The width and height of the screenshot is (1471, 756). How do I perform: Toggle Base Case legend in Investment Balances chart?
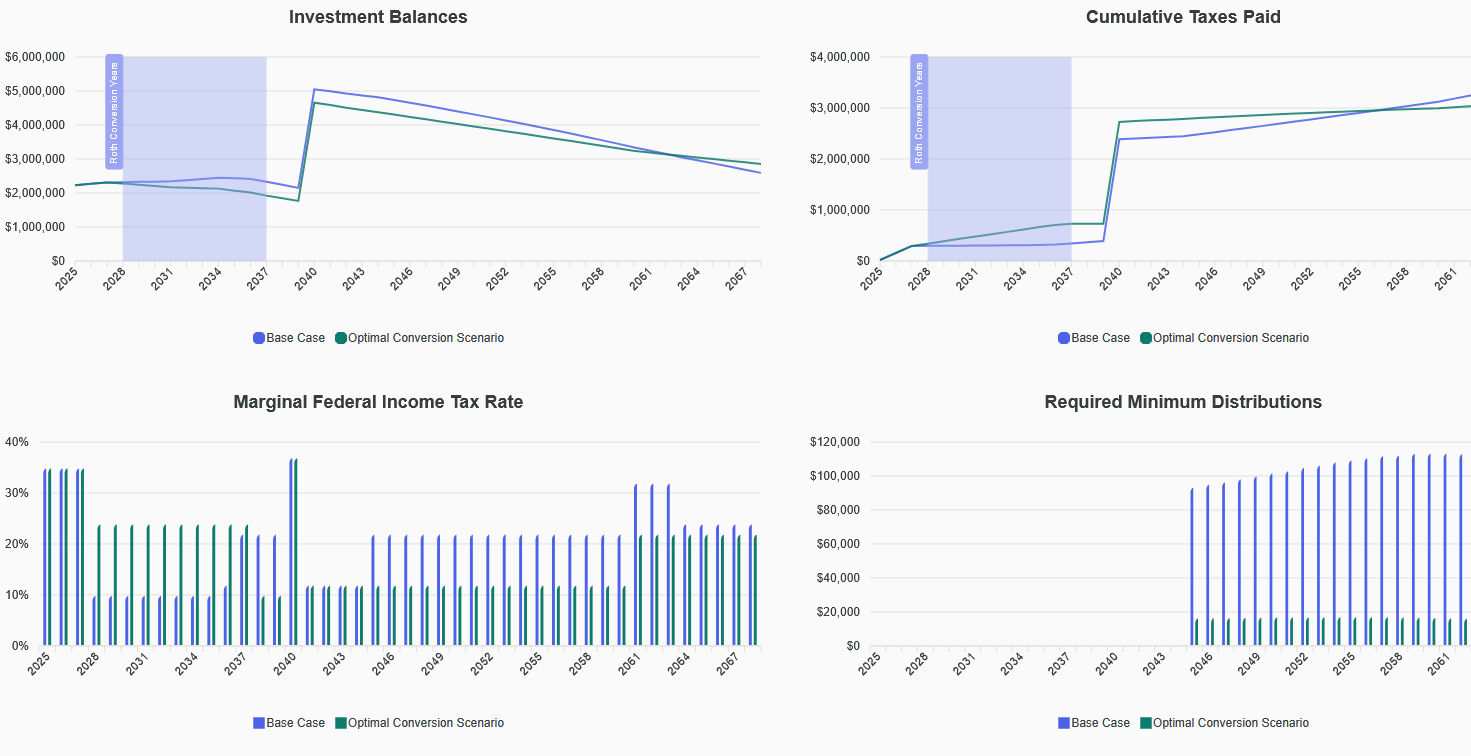point(289,338)
